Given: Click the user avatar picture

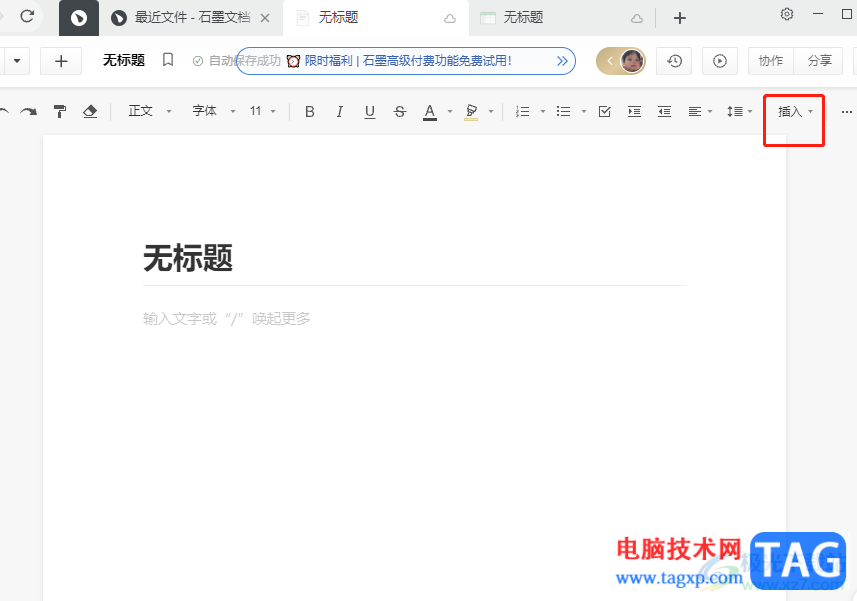Looking at the screenshot, I should point(632,61).
